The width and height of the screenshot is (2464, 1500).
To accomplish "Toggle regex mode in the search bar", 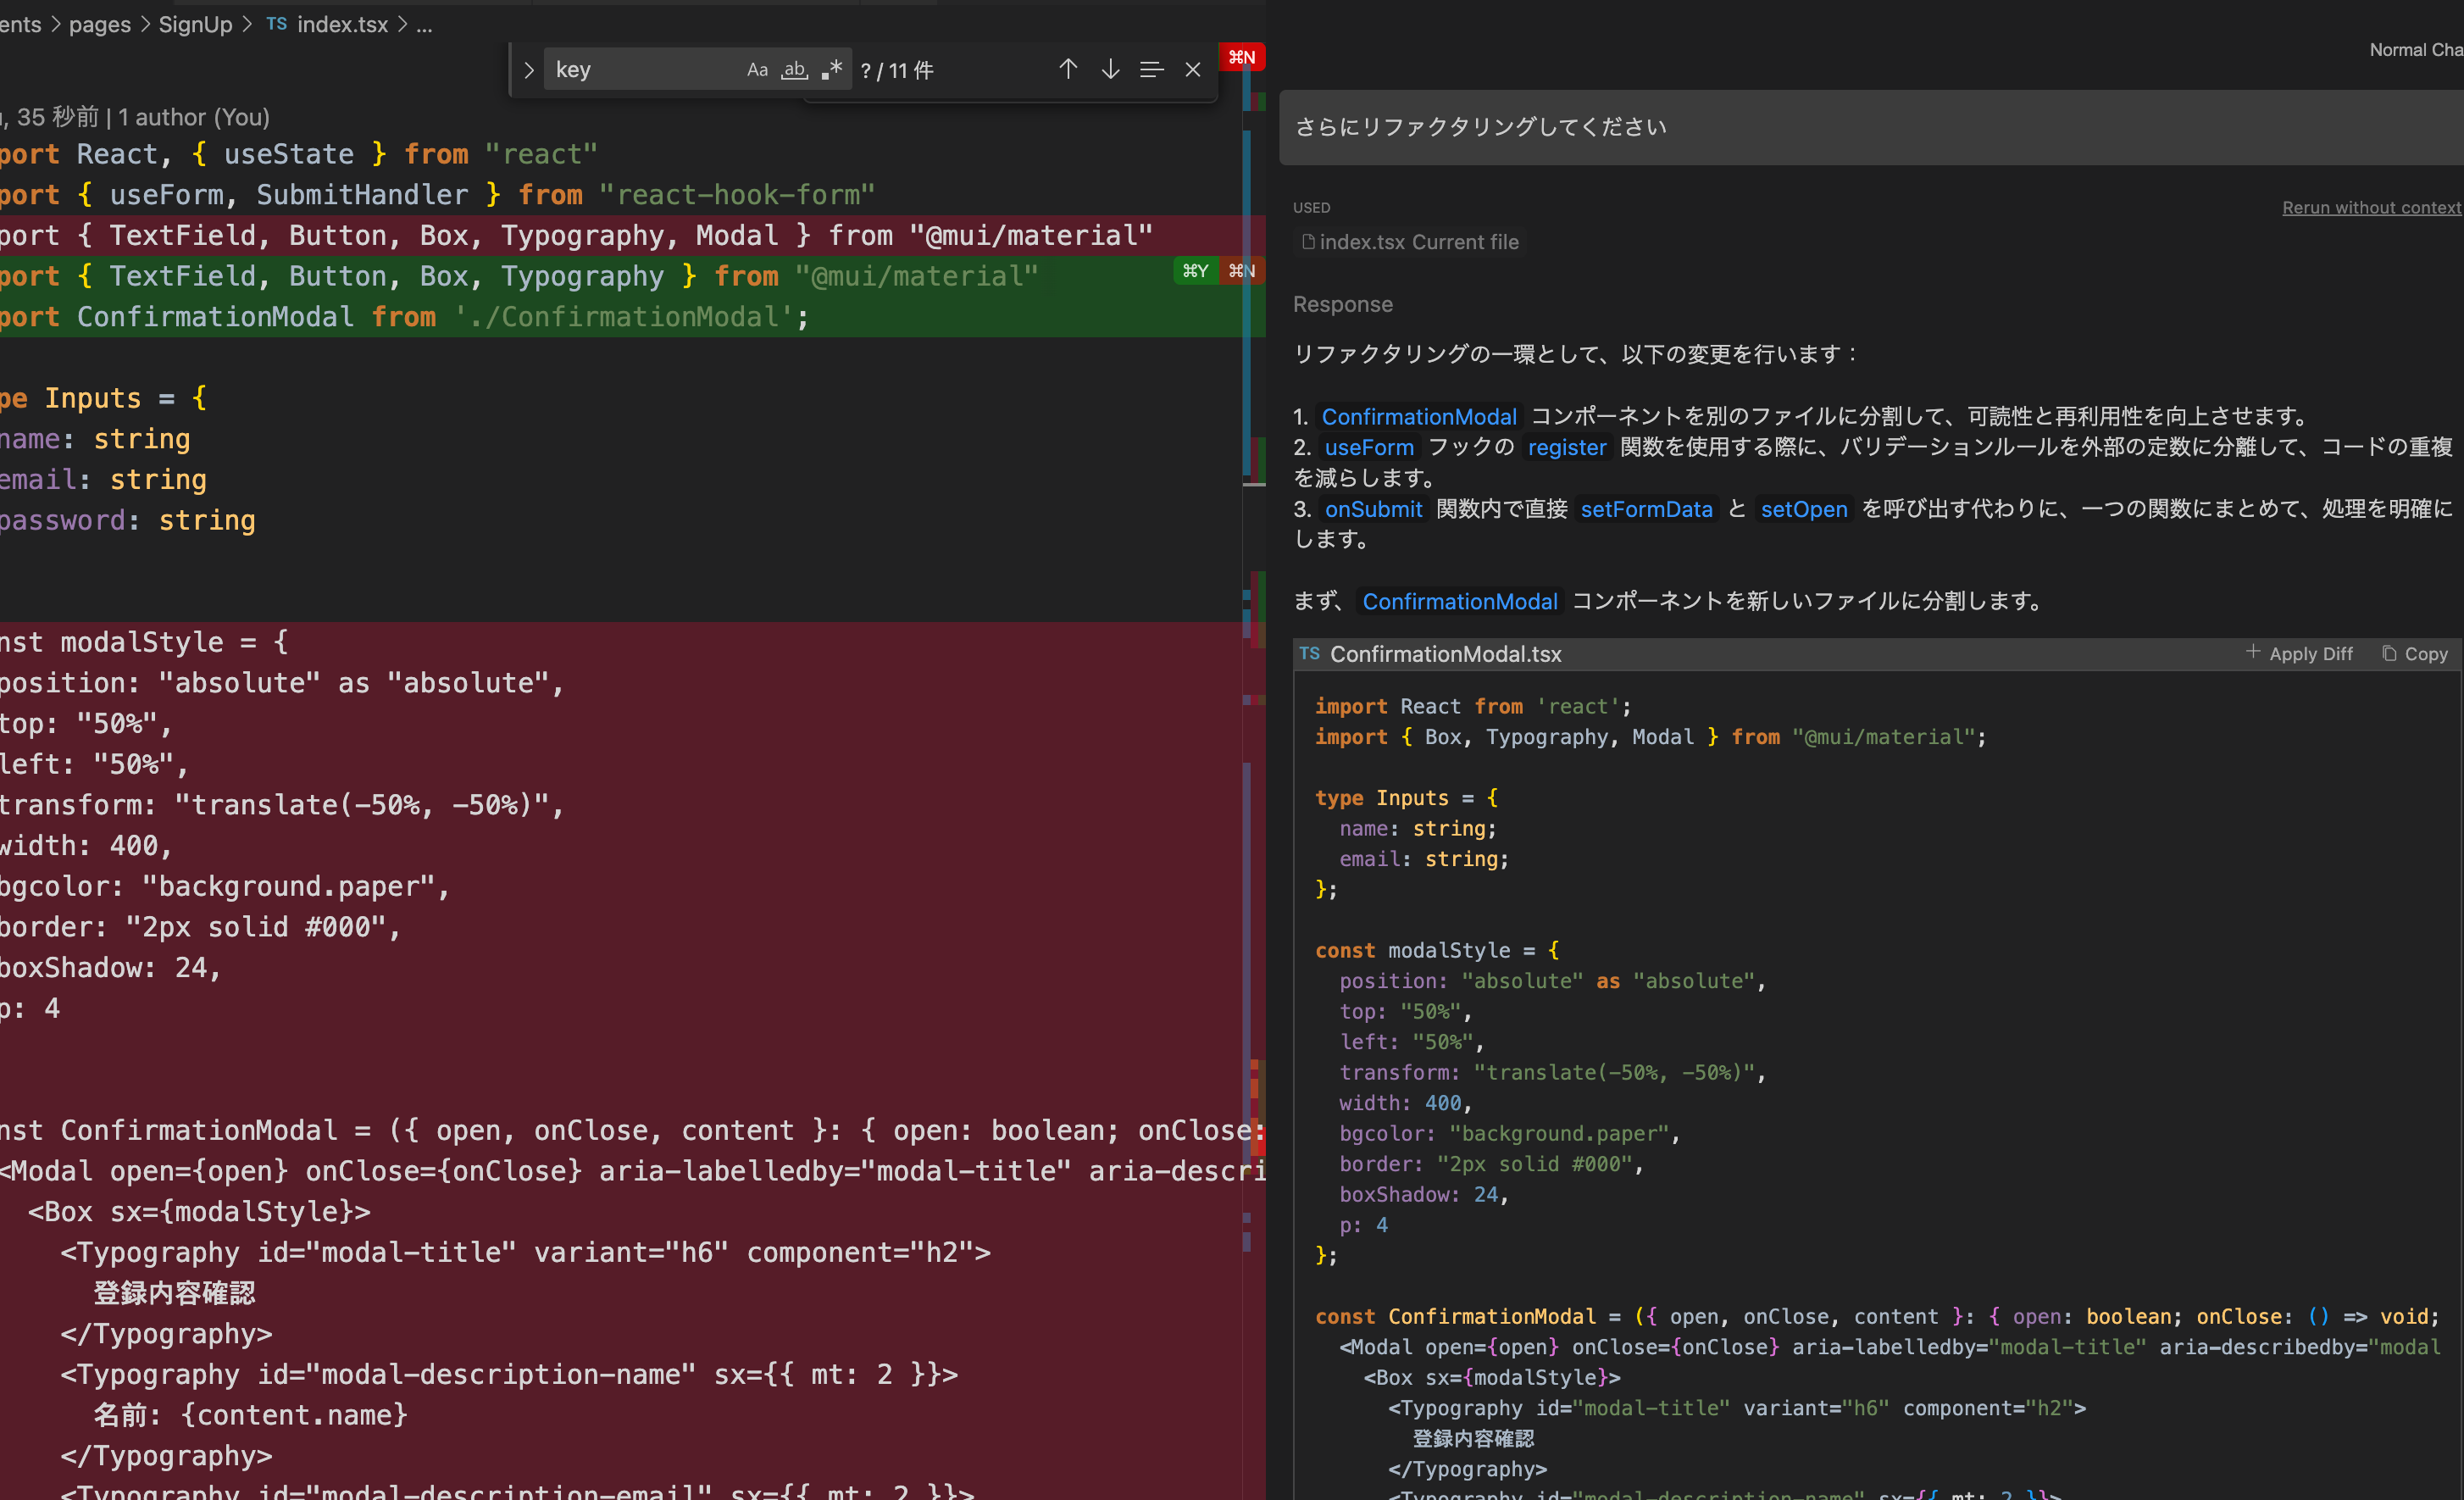I will click(831, 69).
